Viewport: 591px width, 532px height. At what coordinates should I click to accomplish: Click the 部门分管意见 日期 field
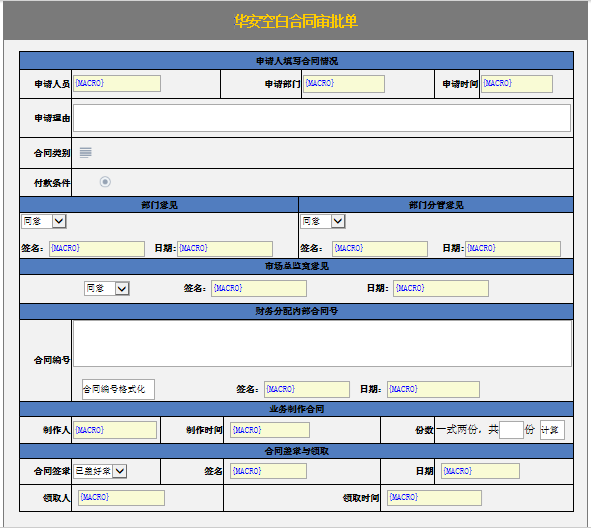coord(513,249)
